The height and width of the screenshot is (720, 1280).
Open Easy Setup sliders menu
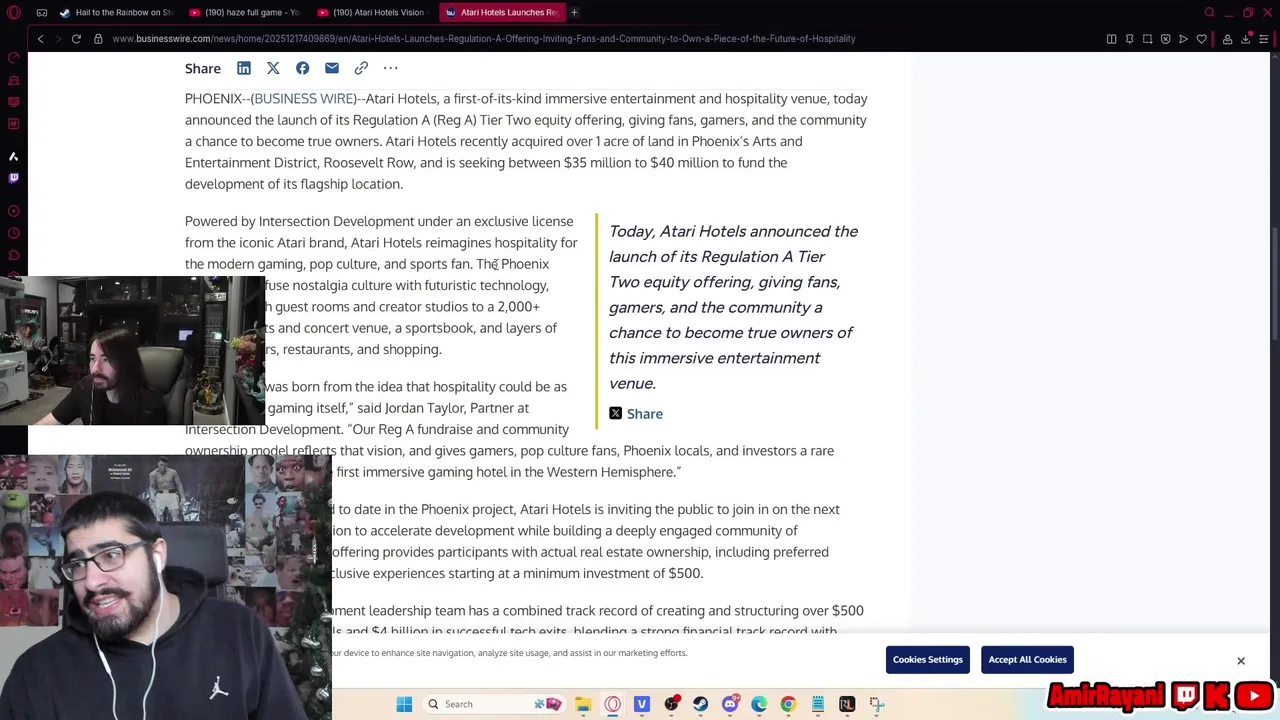pyautogui.click(x=1264, y=39)
